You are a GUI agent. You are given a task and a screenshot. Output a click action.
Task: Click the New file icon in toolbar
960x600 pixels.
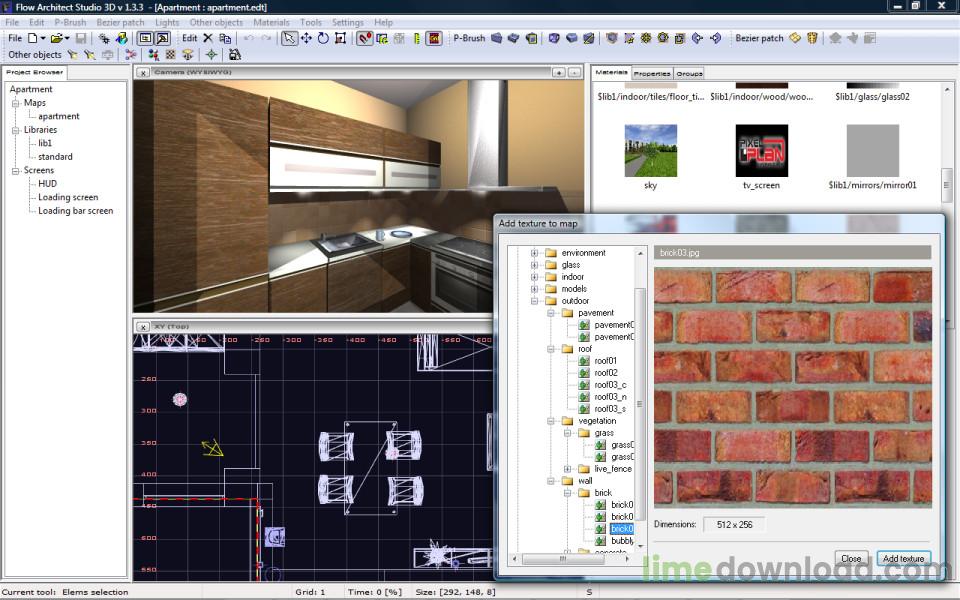tap(33, 38)
